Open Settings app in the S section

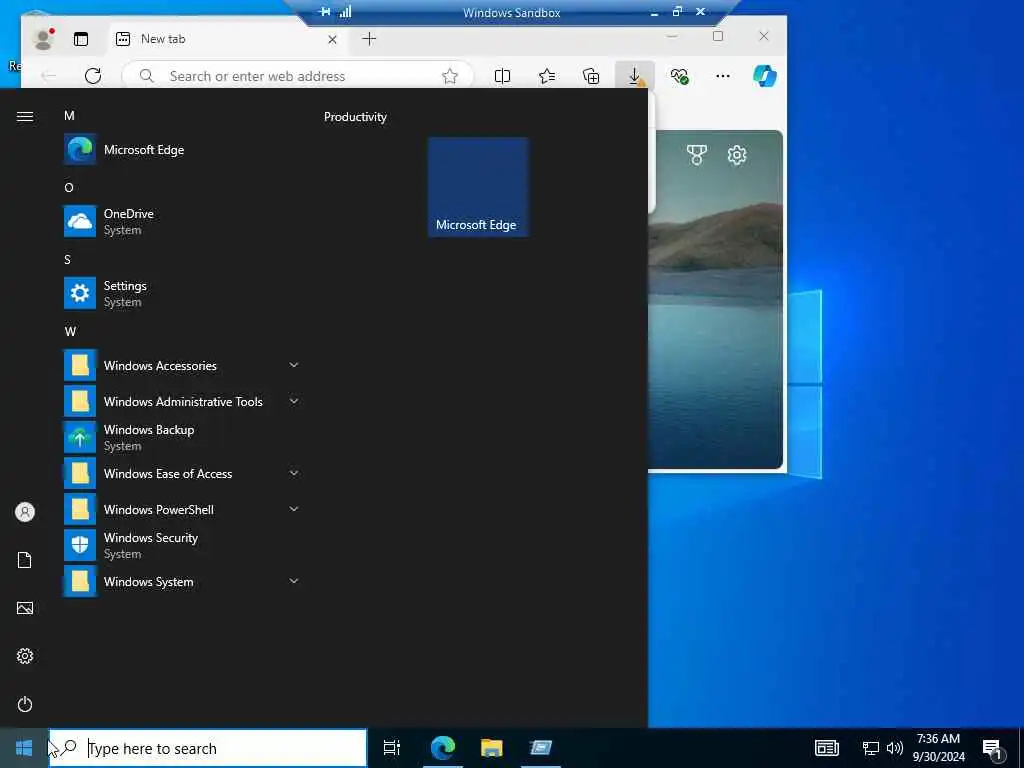182,293
